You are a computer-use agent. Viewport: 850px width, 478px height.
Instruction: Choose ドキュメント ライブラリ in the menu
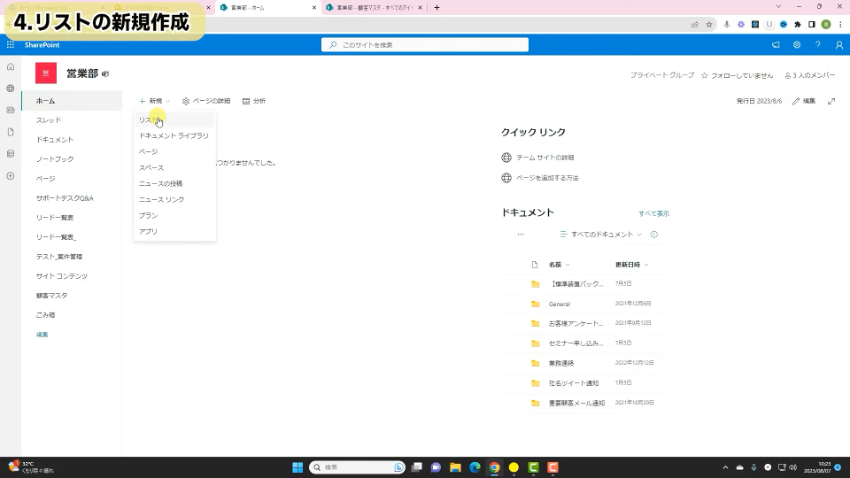173,135
